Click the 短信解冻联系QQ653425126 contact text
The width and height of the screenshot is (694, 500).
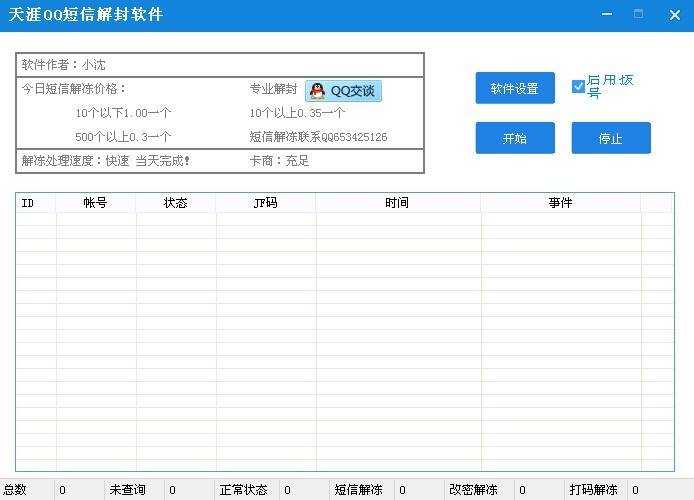tap(318, 137)
